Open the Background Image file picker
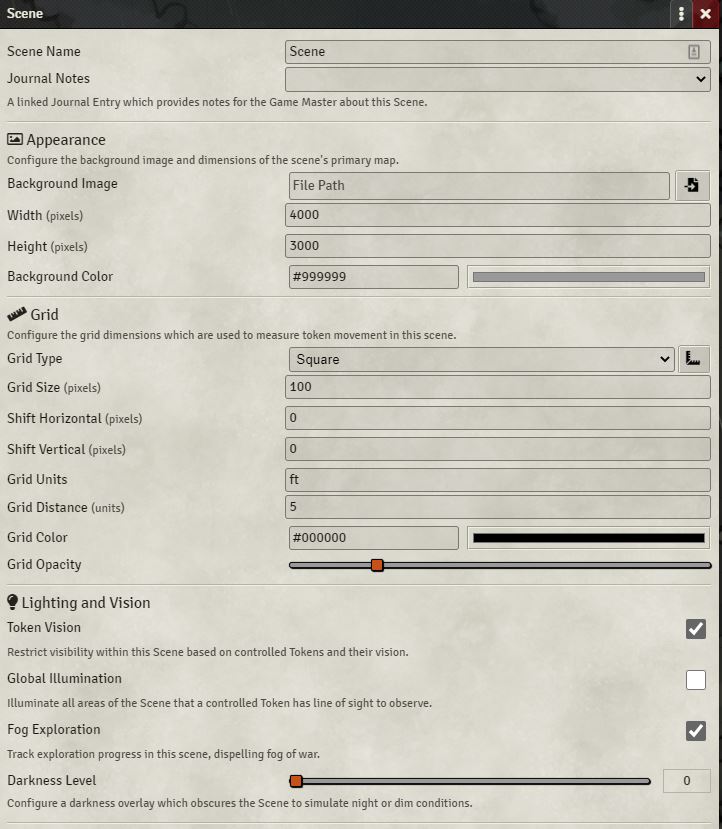This screenshot has height=829, width=722. pos(692,185)
